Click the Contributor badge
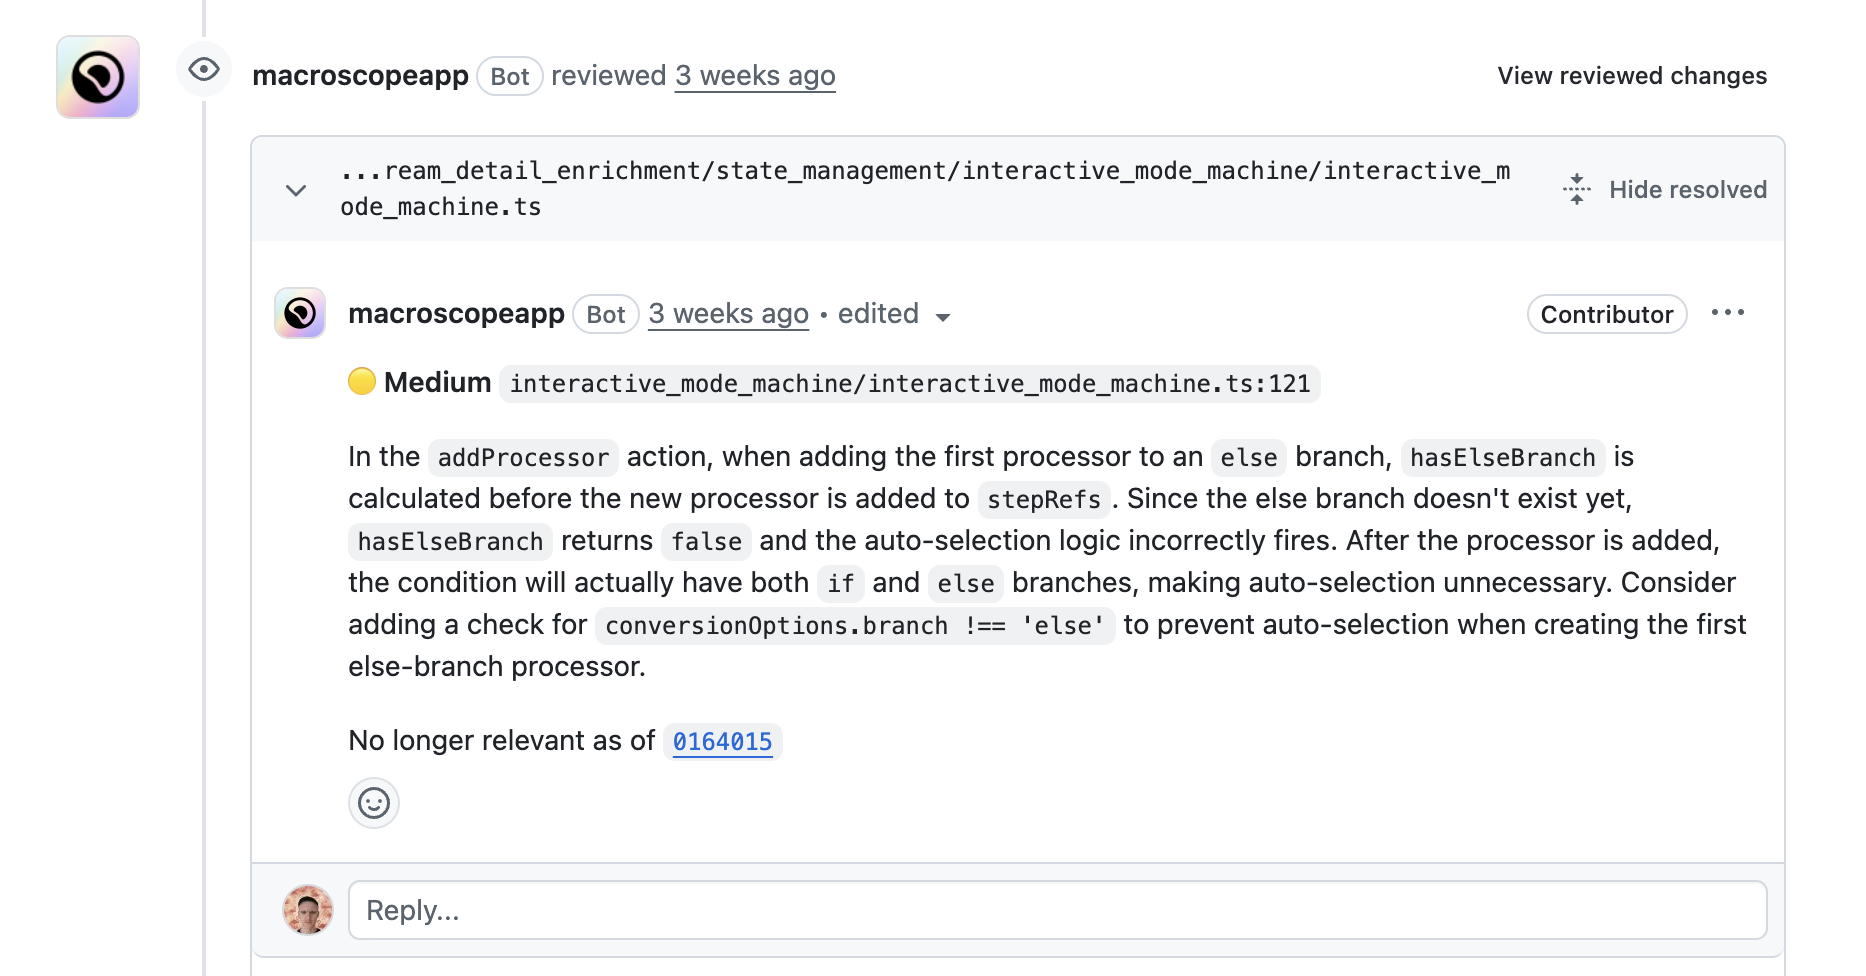 click(x=1606, y=314)
